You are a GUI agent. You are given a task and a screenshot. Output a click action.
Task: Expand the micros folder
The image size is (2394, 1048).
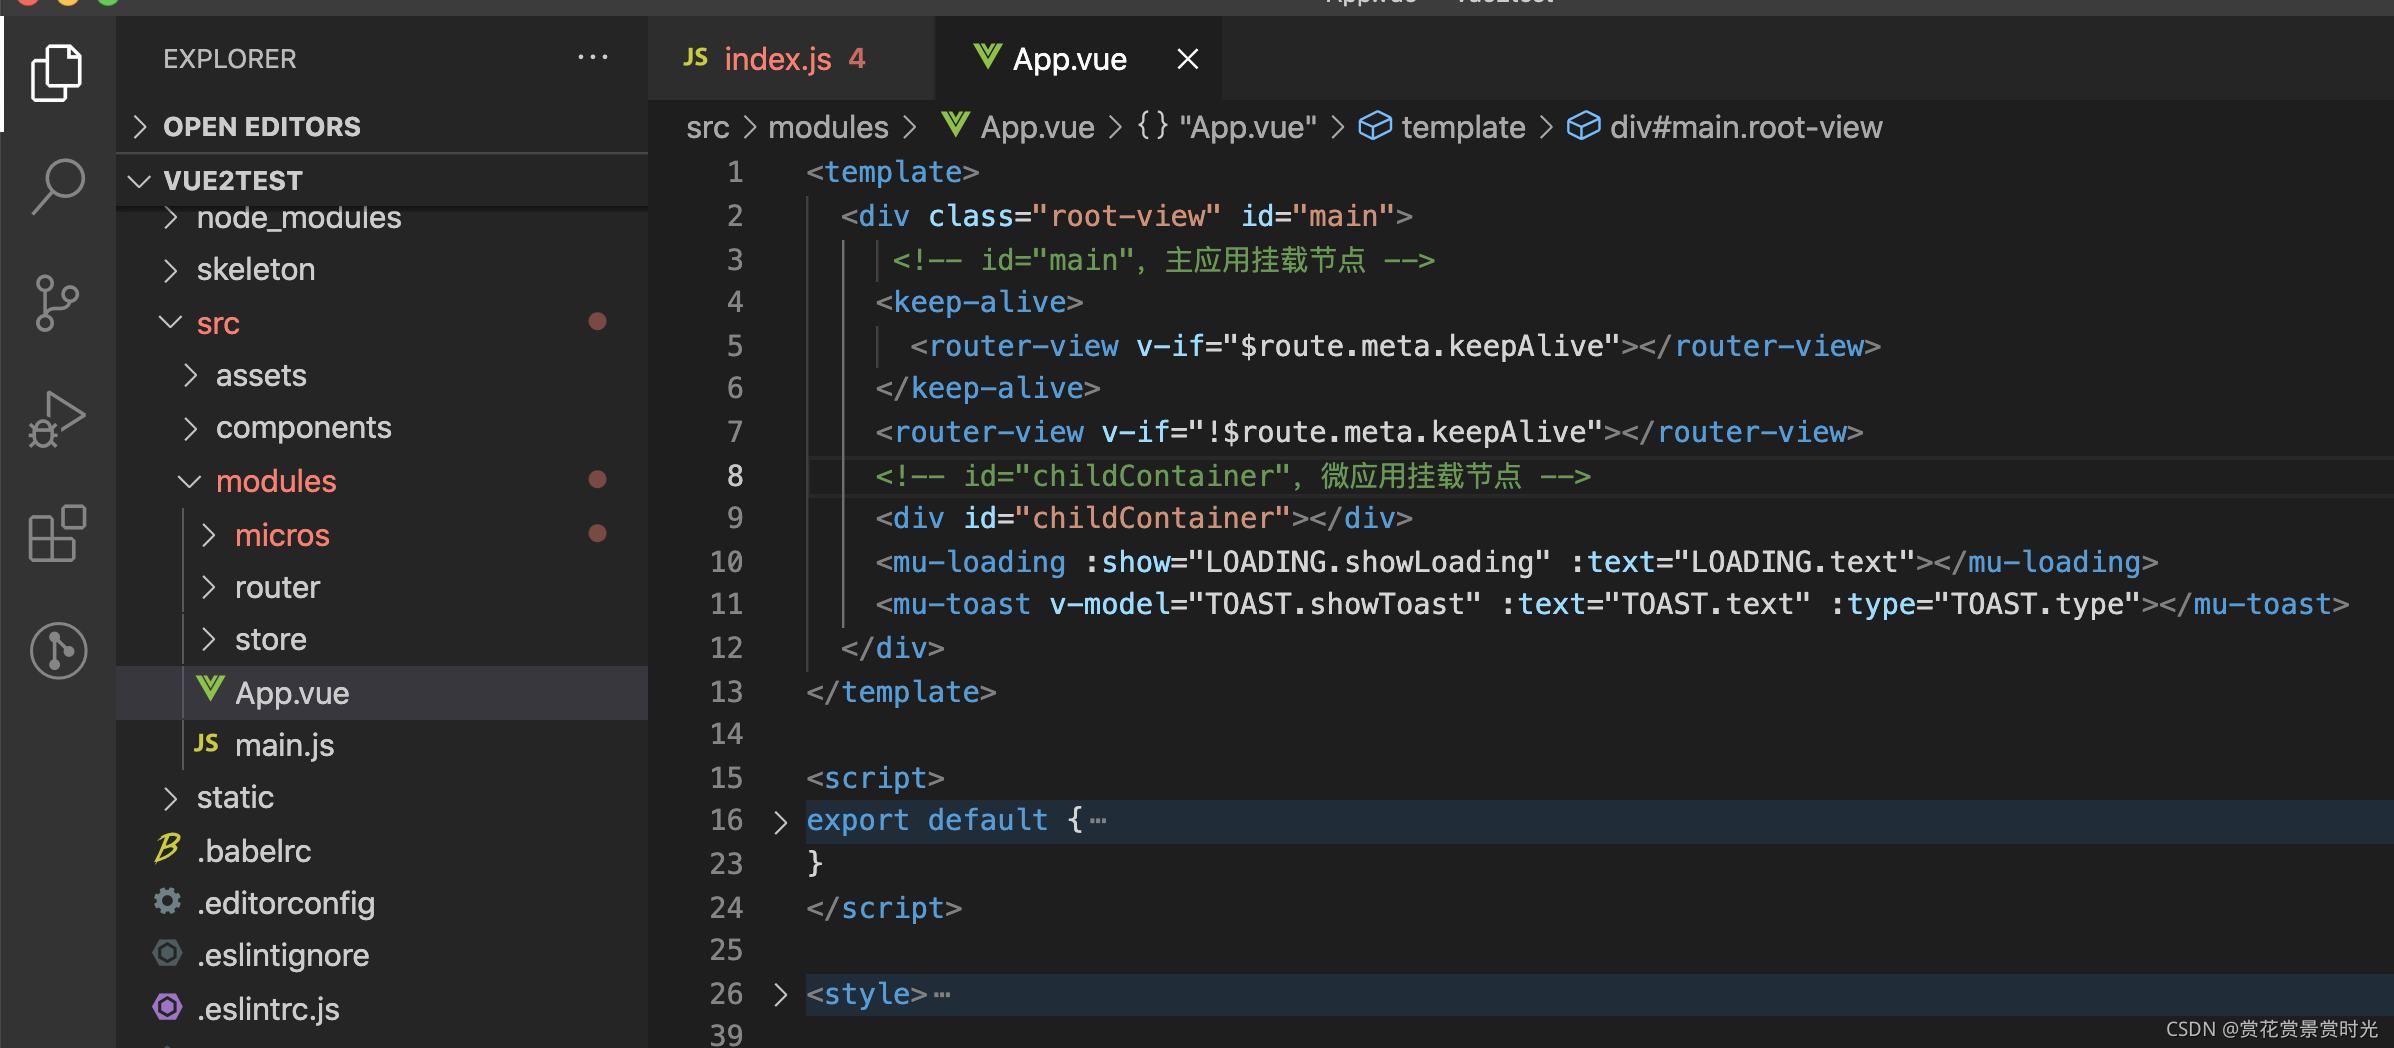(x=382, y=535)
